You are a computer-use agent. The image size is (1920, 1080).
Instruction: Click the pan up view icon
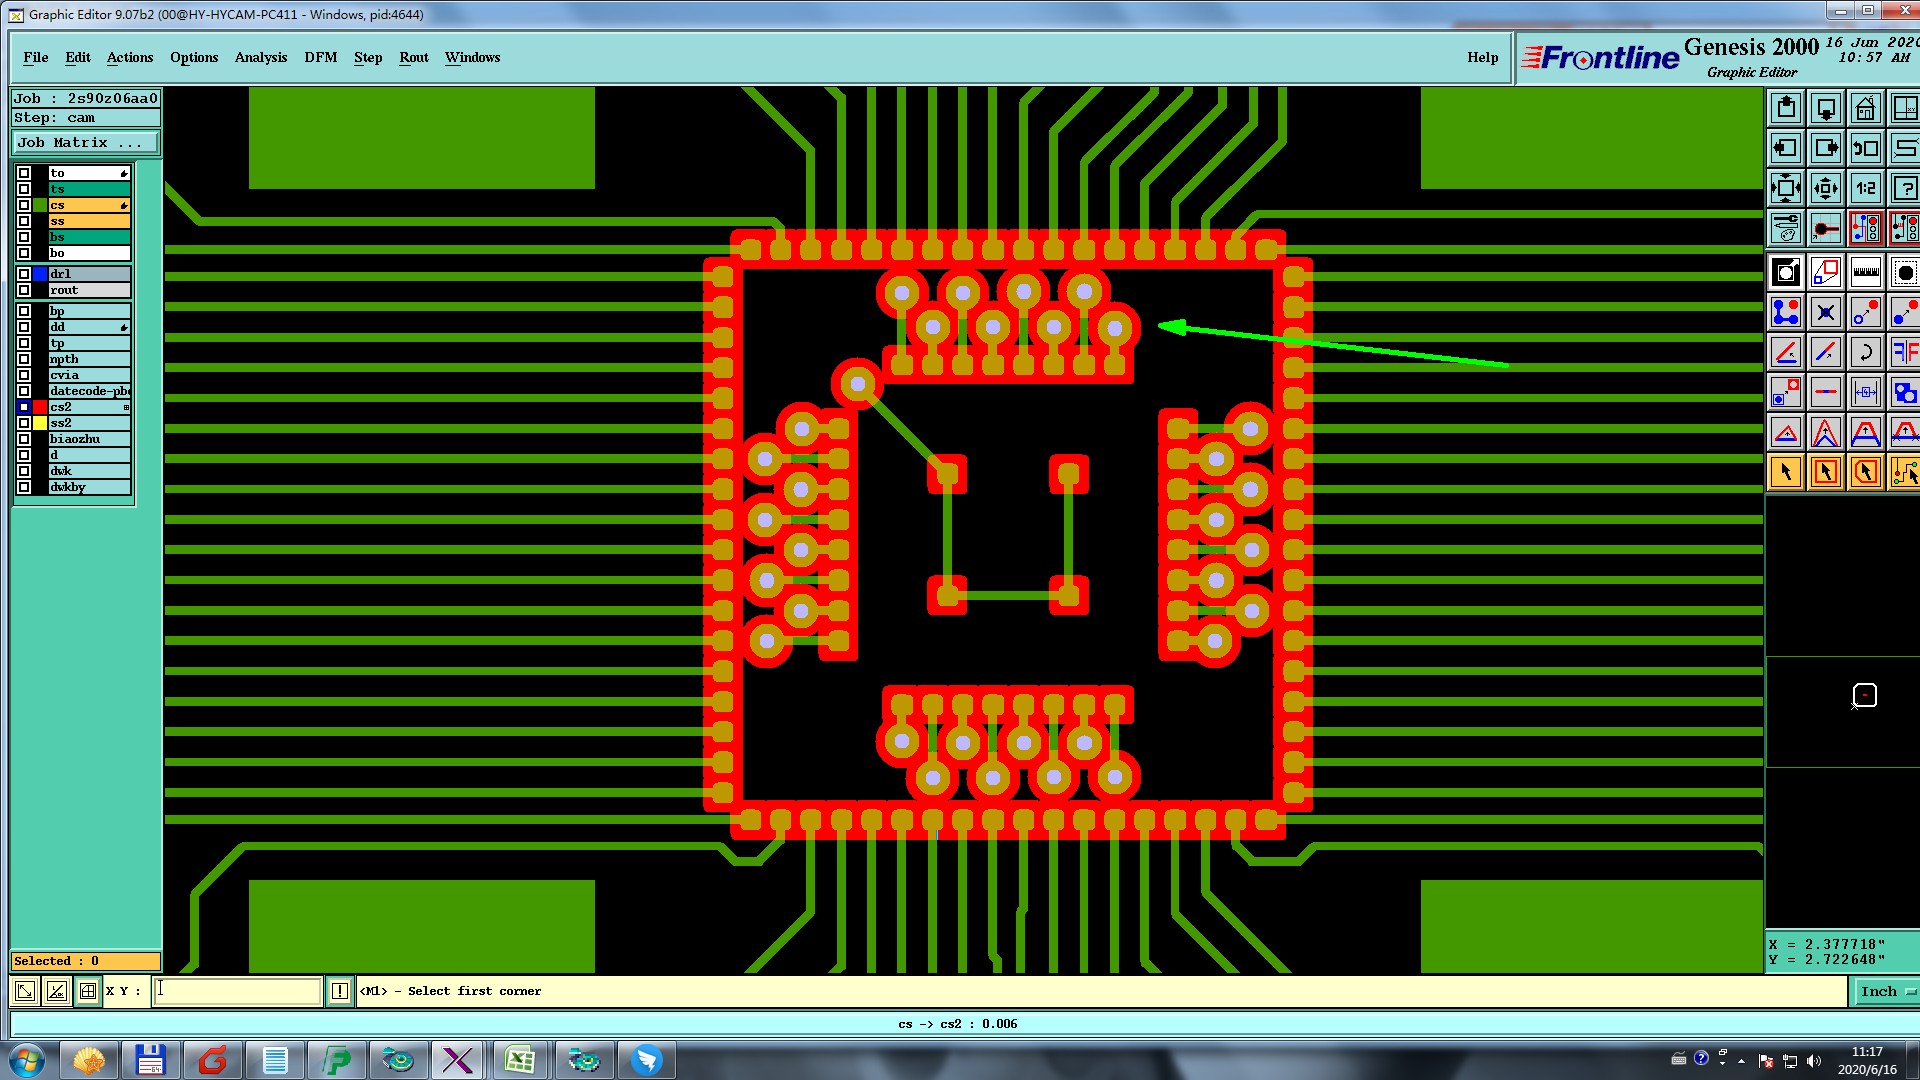coord(1785,108)
